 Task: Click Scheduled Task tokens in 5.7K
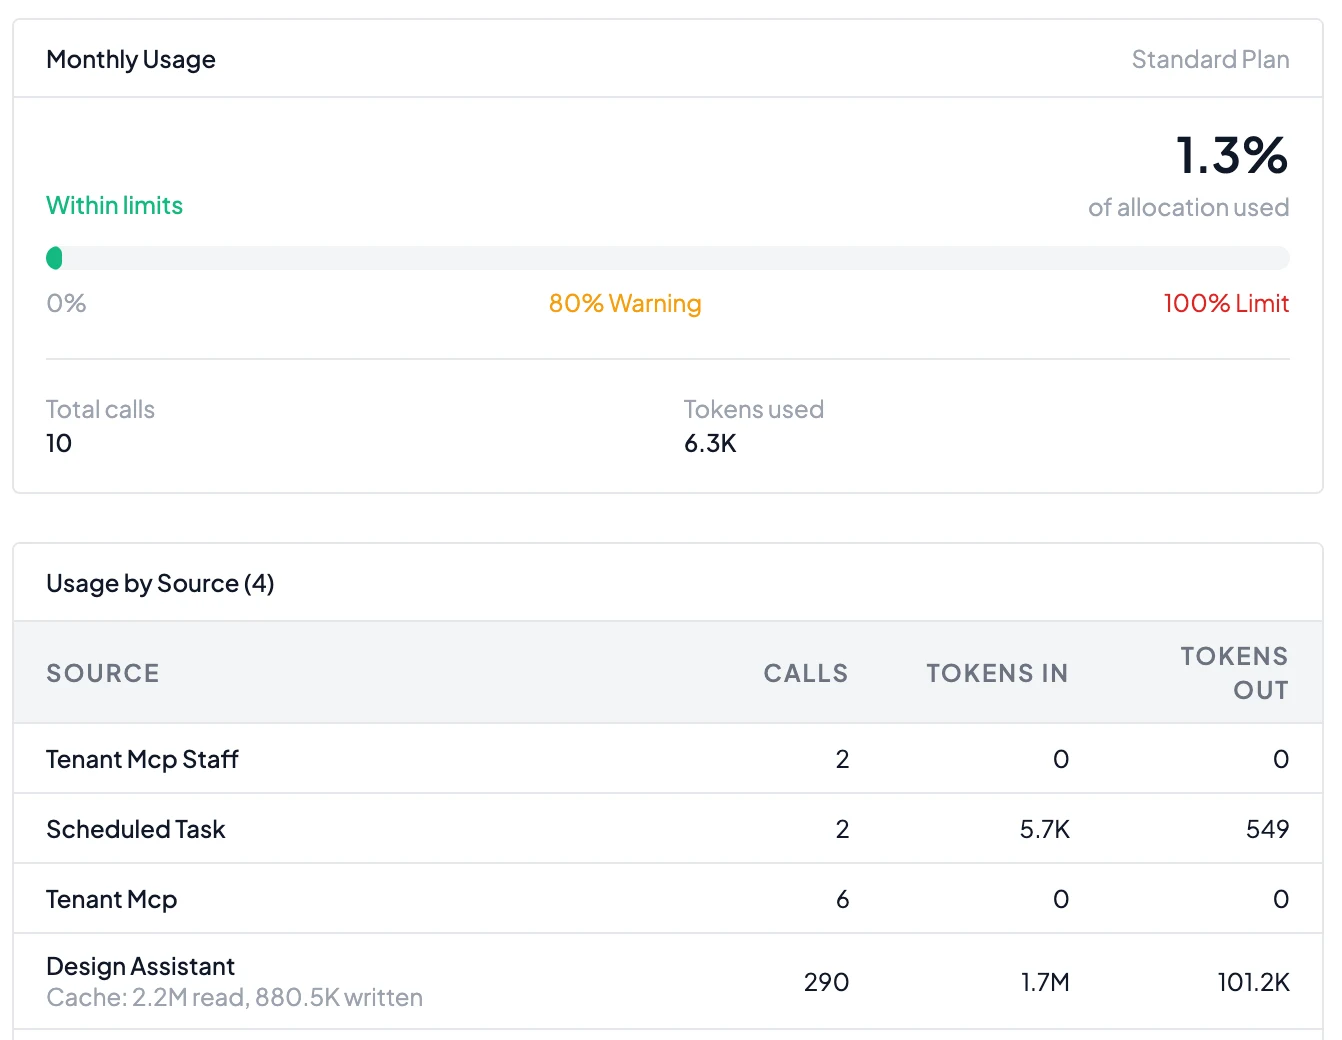tap(1045, 829)
